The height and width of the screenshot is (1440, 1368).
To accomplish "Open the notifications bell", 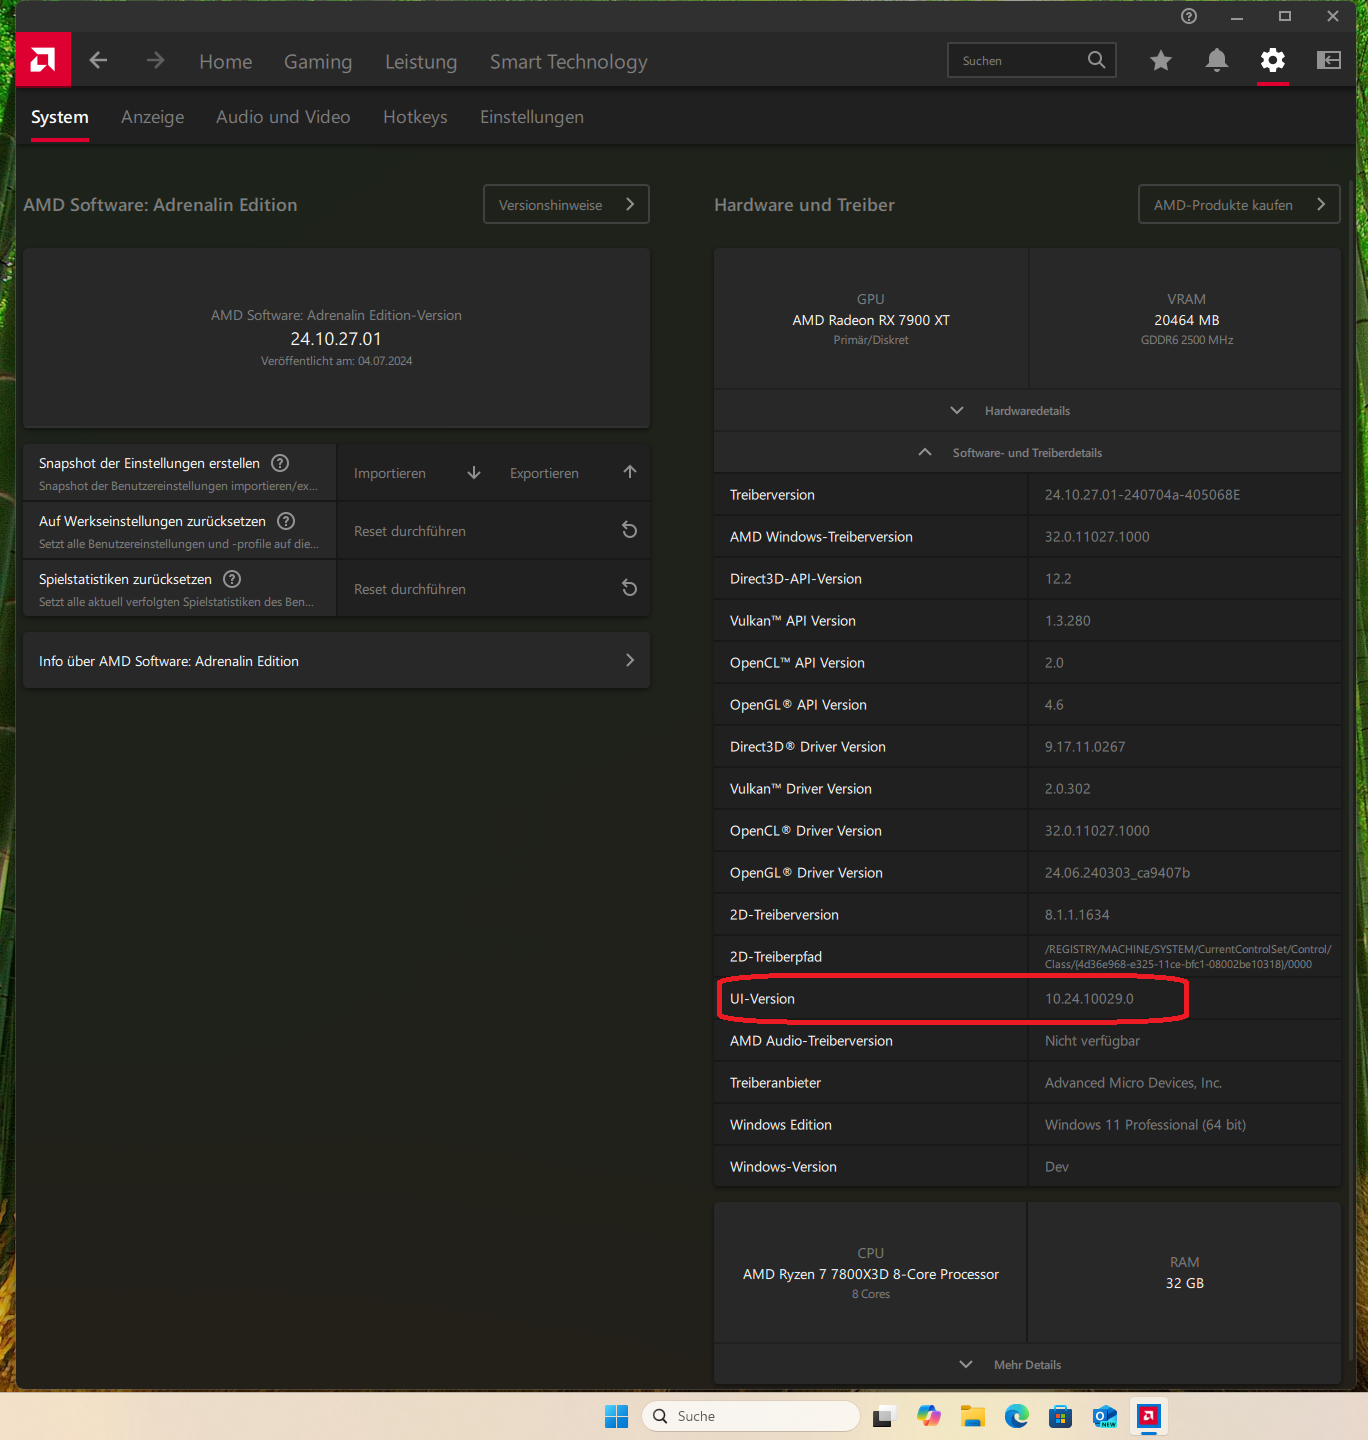I will click(1216, 60).
